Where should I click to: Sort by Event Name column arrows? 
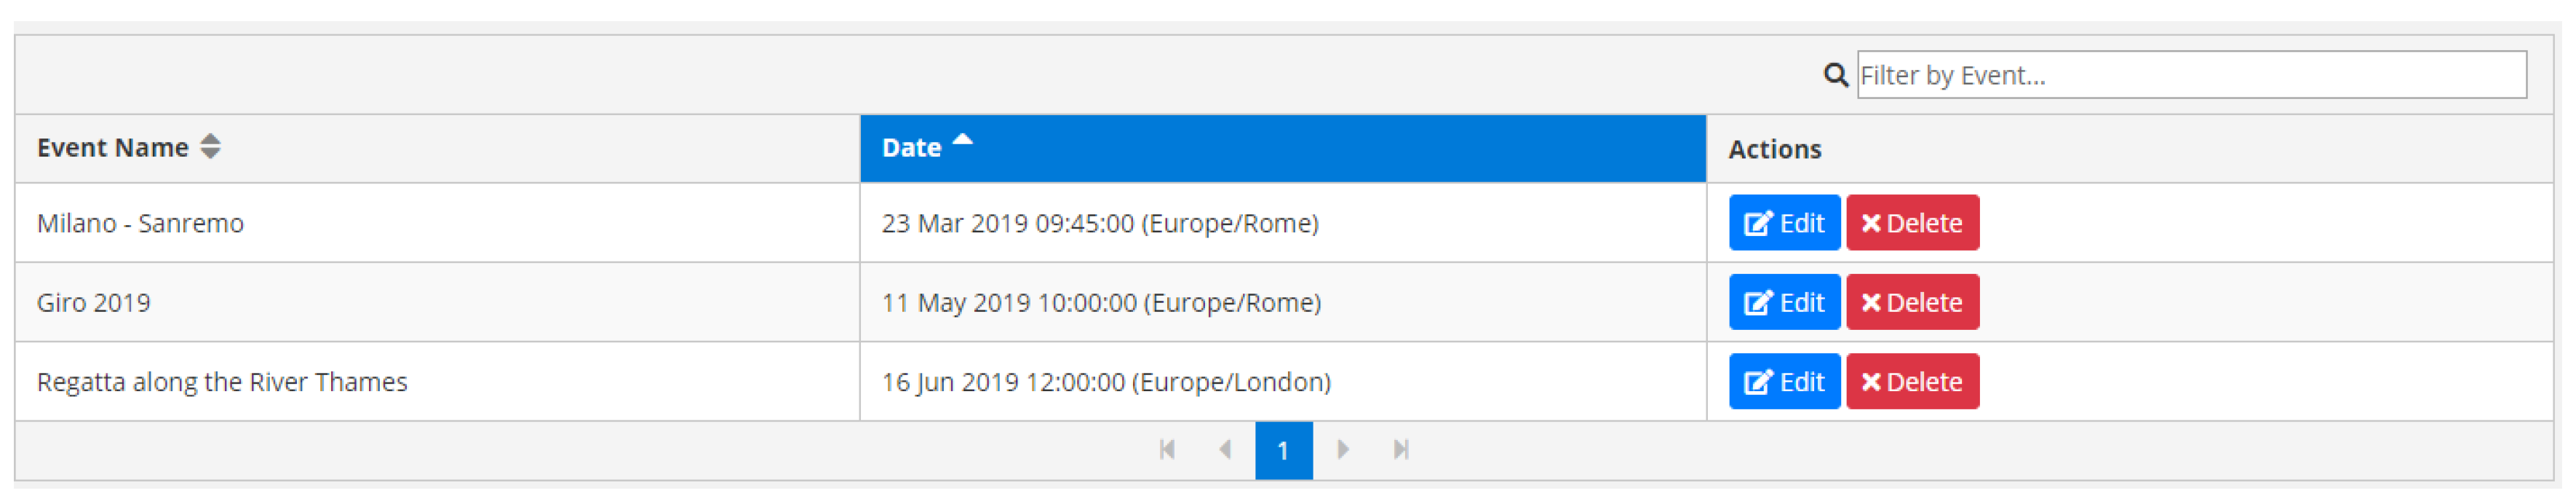click(x=210, y=147)
